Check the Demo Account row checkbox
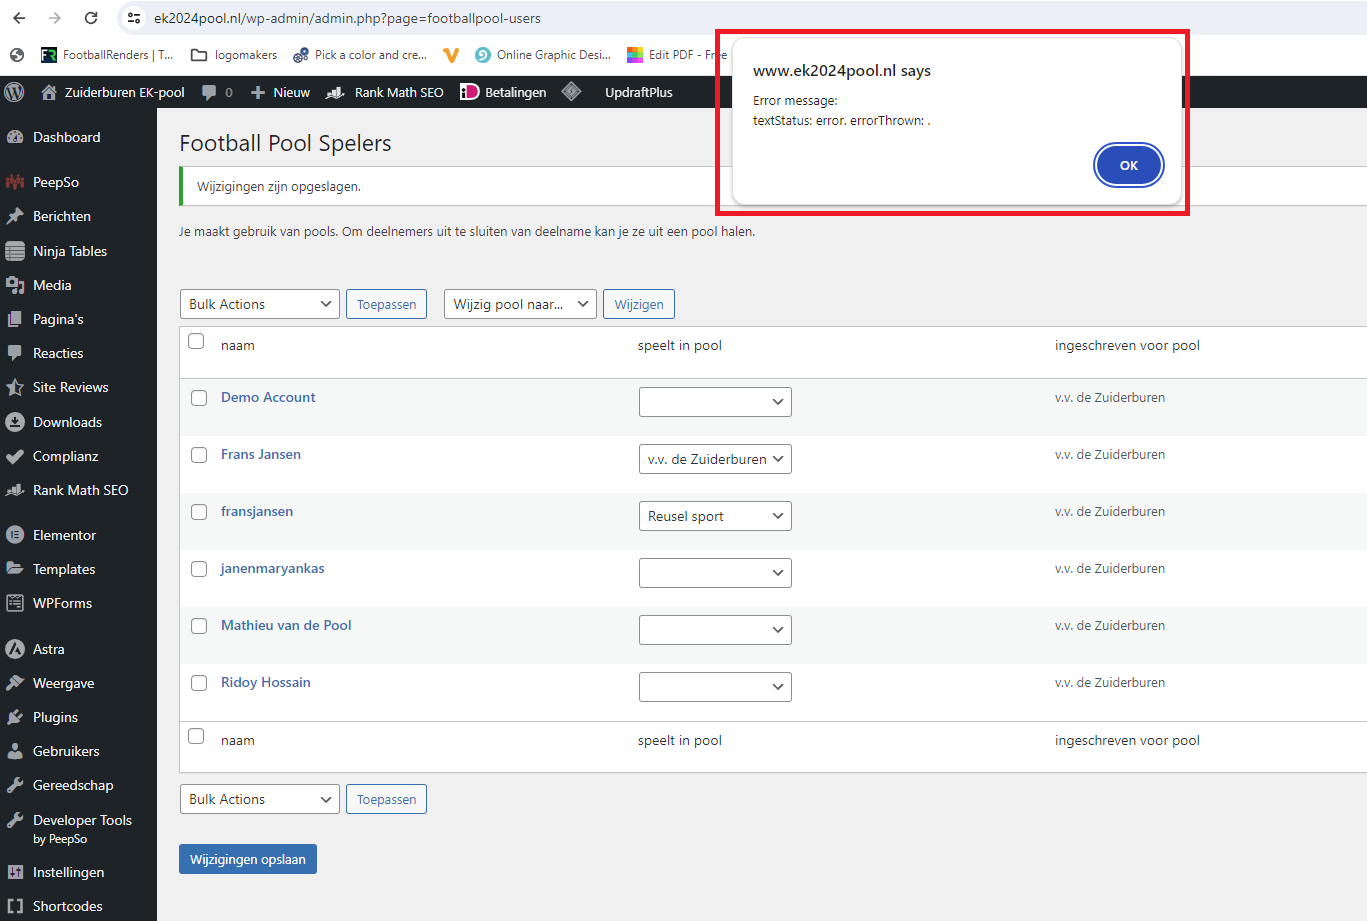1367x921 pixels. tap(199, 398)
